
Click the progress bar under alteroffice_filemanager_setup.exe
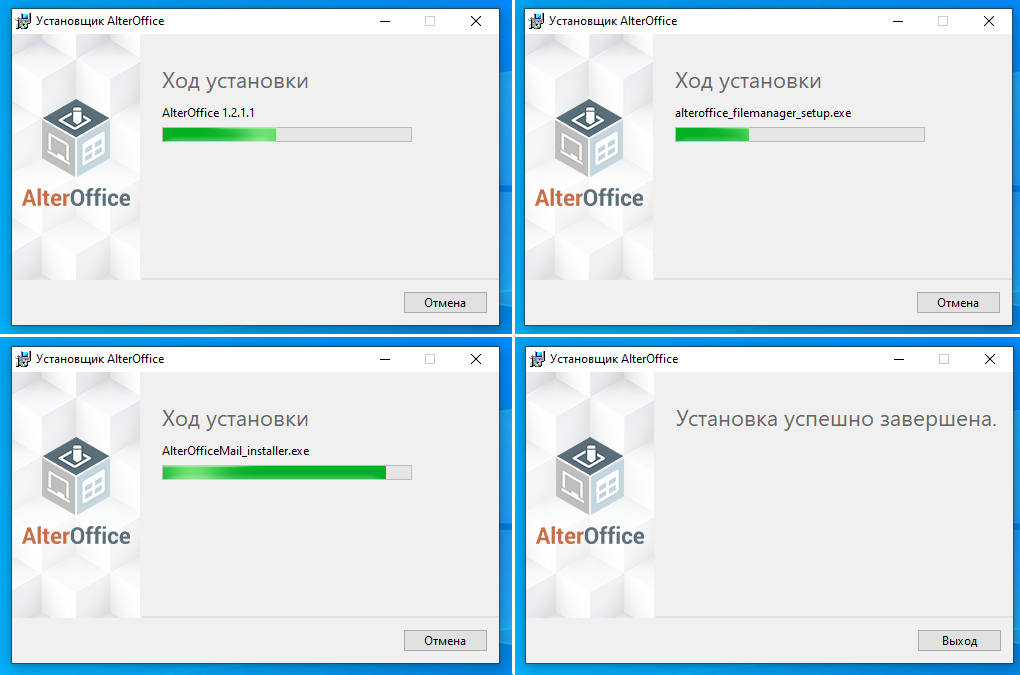(x=799, y=135)
